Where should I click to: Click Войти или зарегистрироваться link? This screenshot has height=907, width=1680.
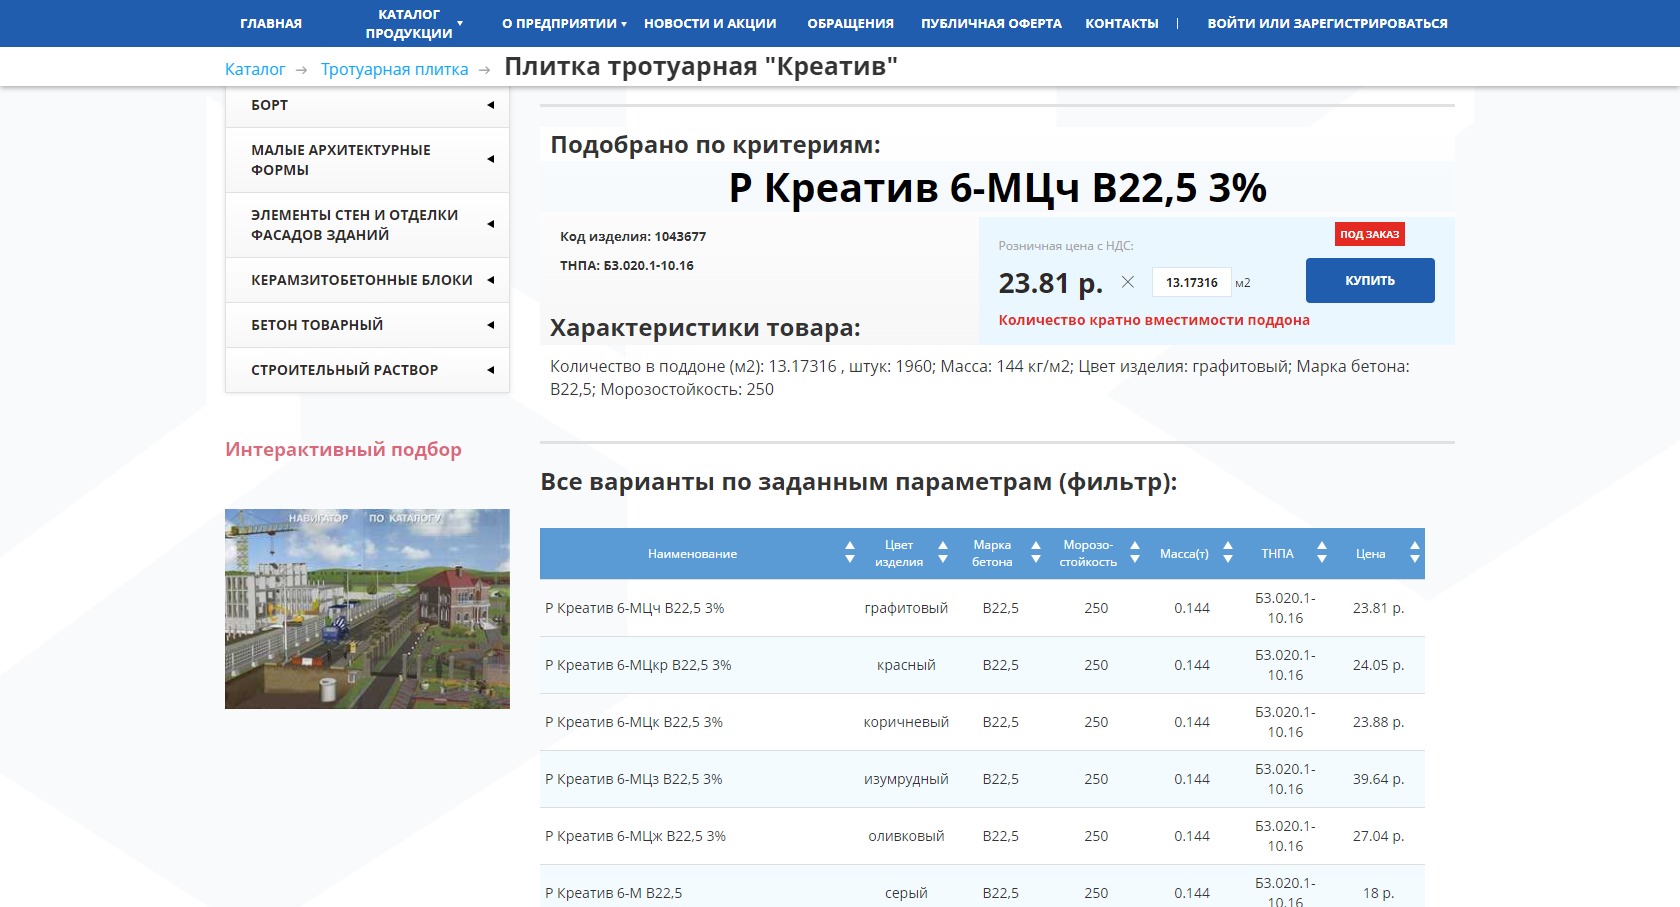pos(1327,23)
